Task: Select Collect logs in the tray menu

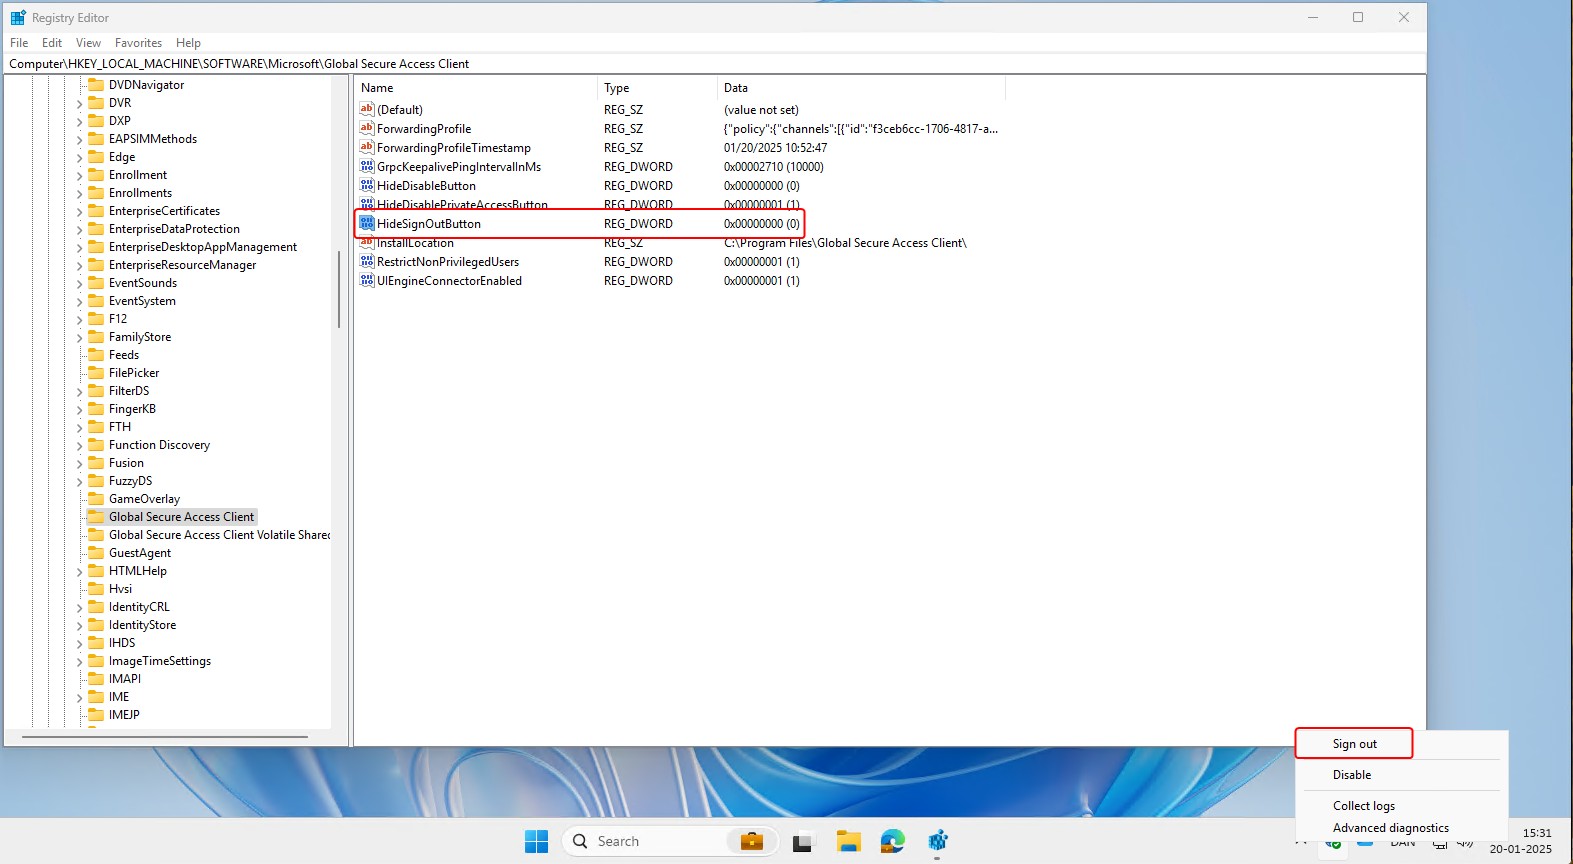Action: pos(1364,806)
